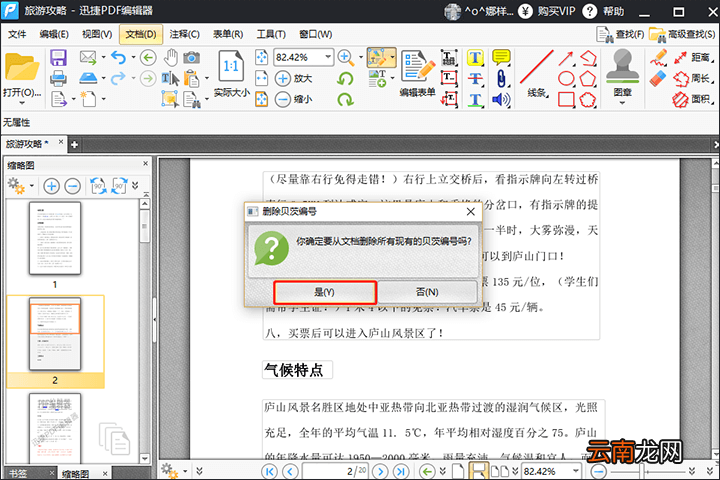The image size is (720, 480).
Task: Confirm deletion with 是(Y) button
Action: [x=325, y=292]
